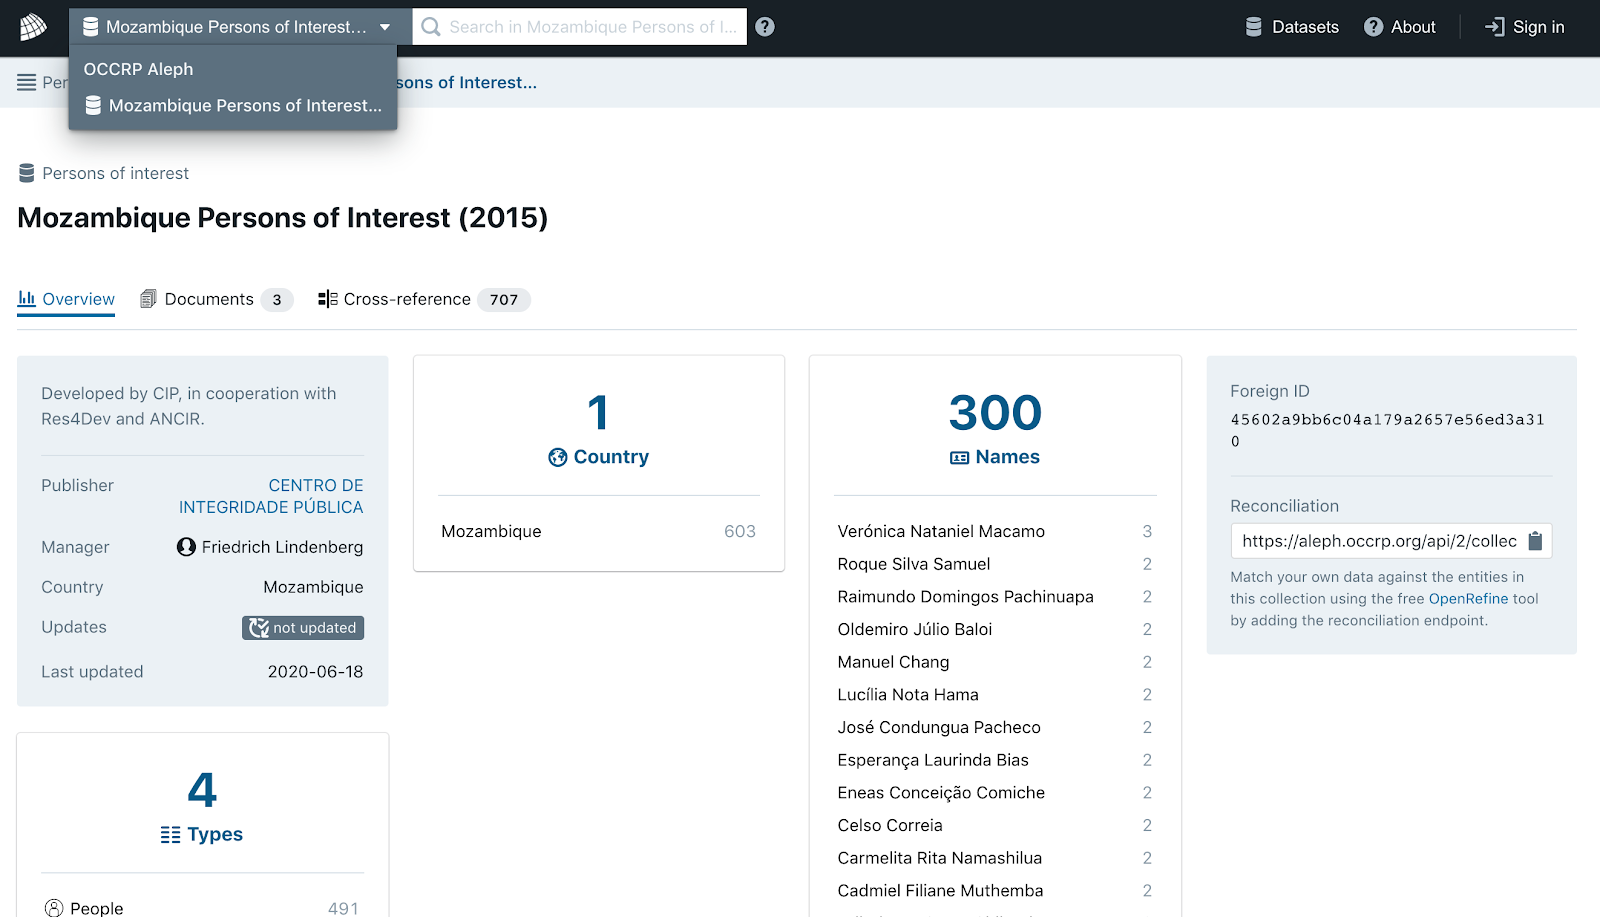Switch to the Documents tab

tap(209, 299)
